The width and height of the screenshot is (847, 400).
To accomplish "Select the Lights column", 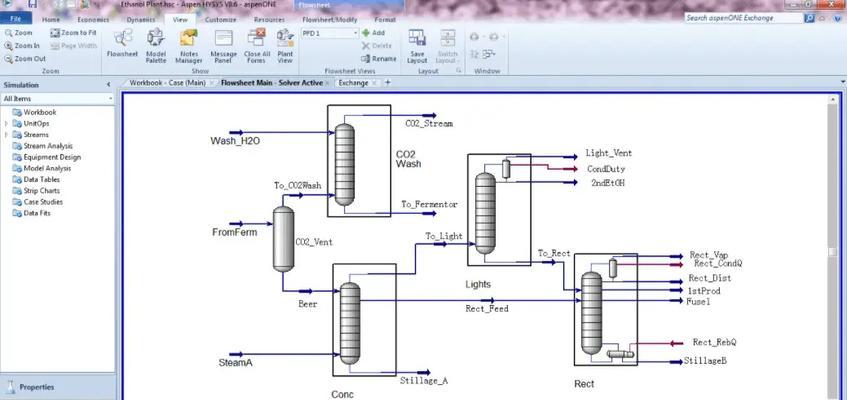I will [485, 213].
